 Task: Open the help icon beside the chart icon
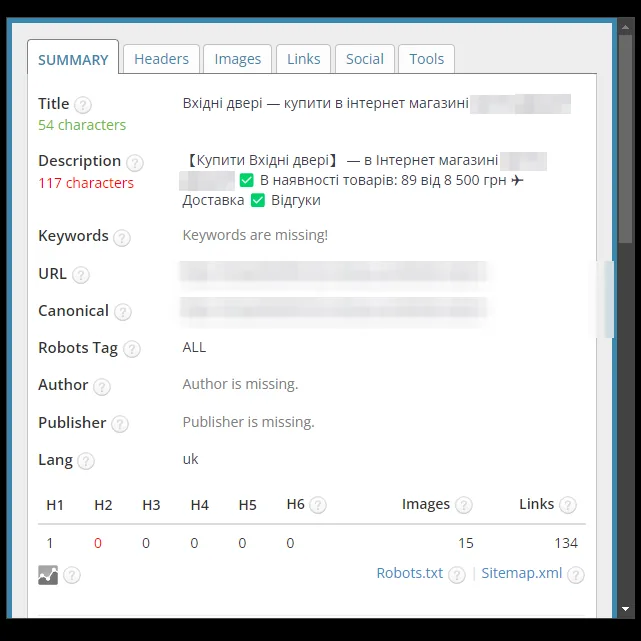point(72,575)
